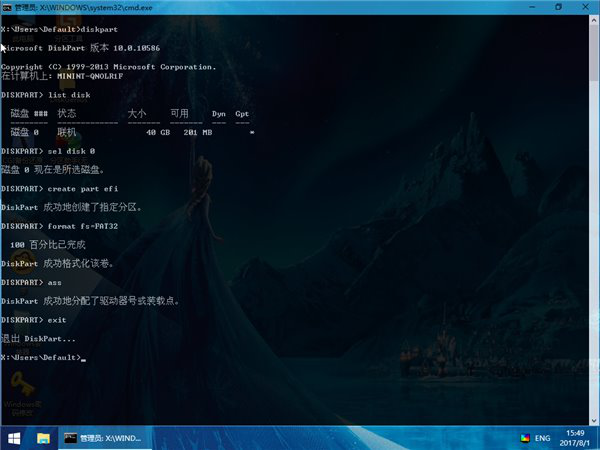Click the 'ass' command line
Image resolution: width=600 pixels, height=450 pixels.
32,282
